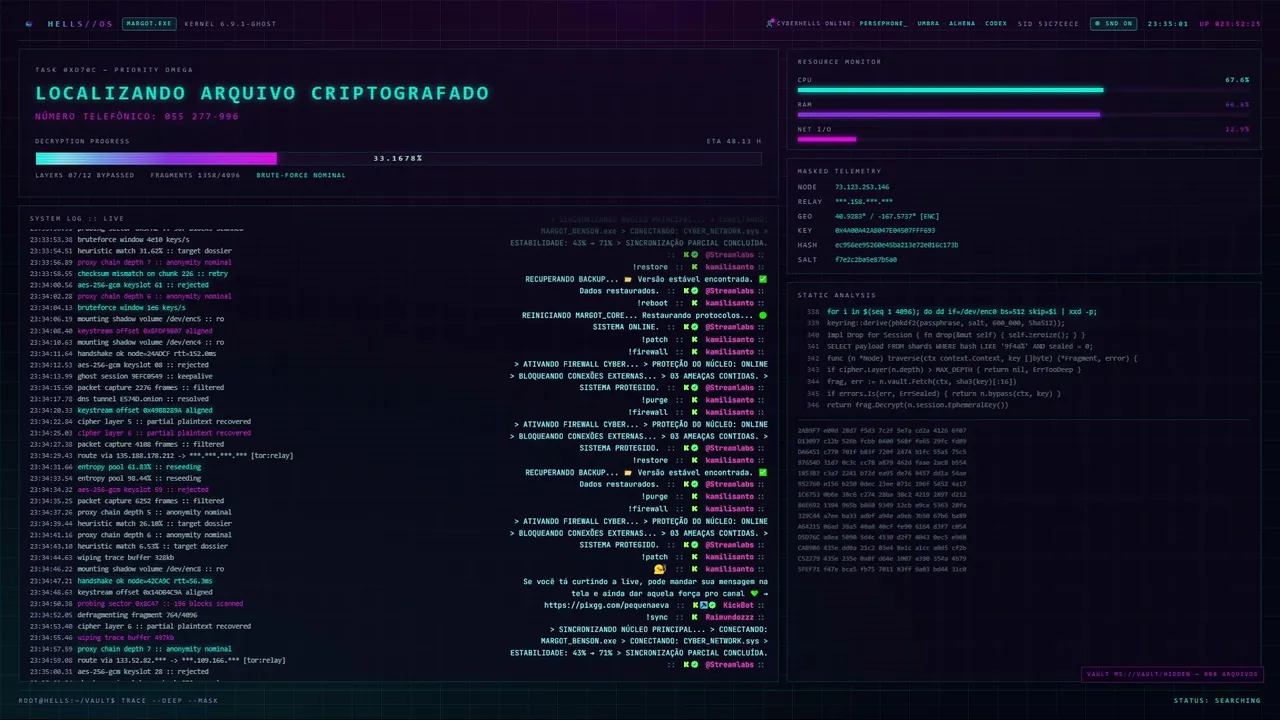Screen dimensions: 1280x720
Task: Click the 33.1678% progress value
Action: coord(398,158)
